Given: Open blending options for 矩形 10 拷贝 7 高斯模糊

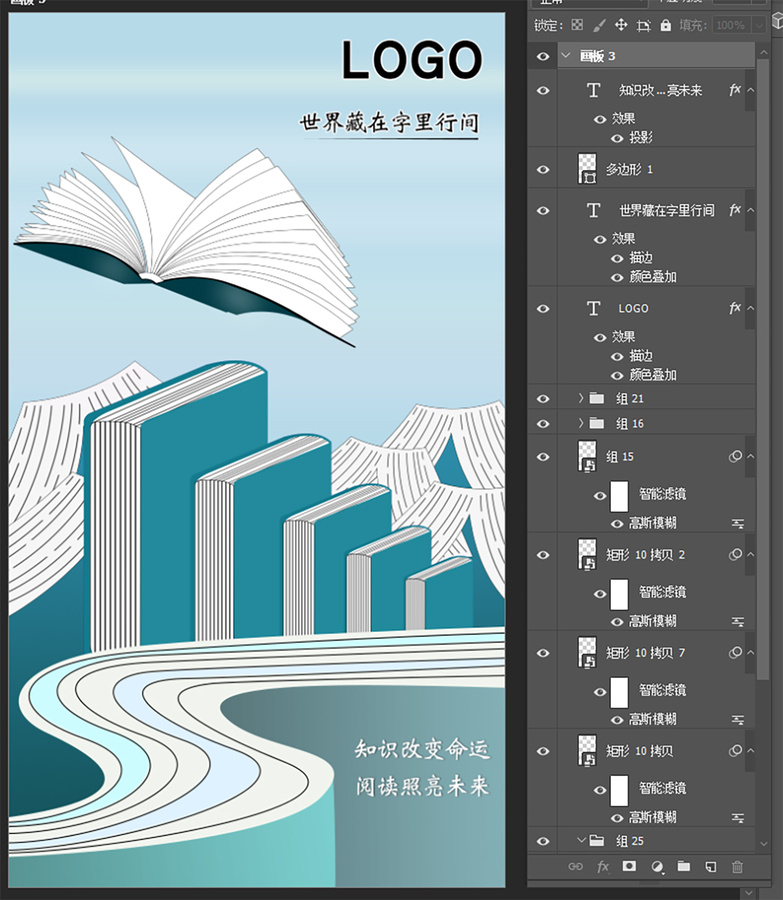Looking at the screenshot, I should [738, 720].
